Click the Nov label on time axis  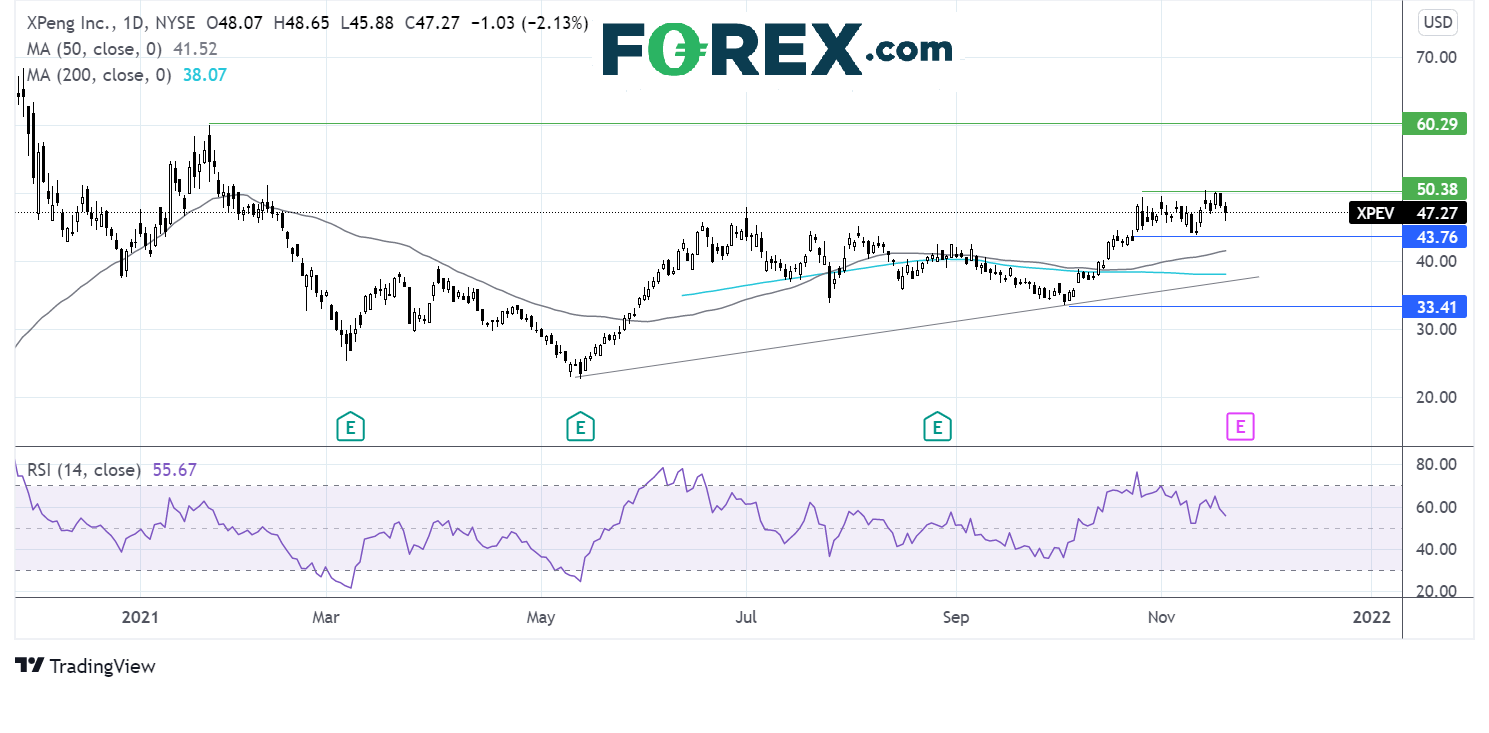click(x=1161, y=617)
